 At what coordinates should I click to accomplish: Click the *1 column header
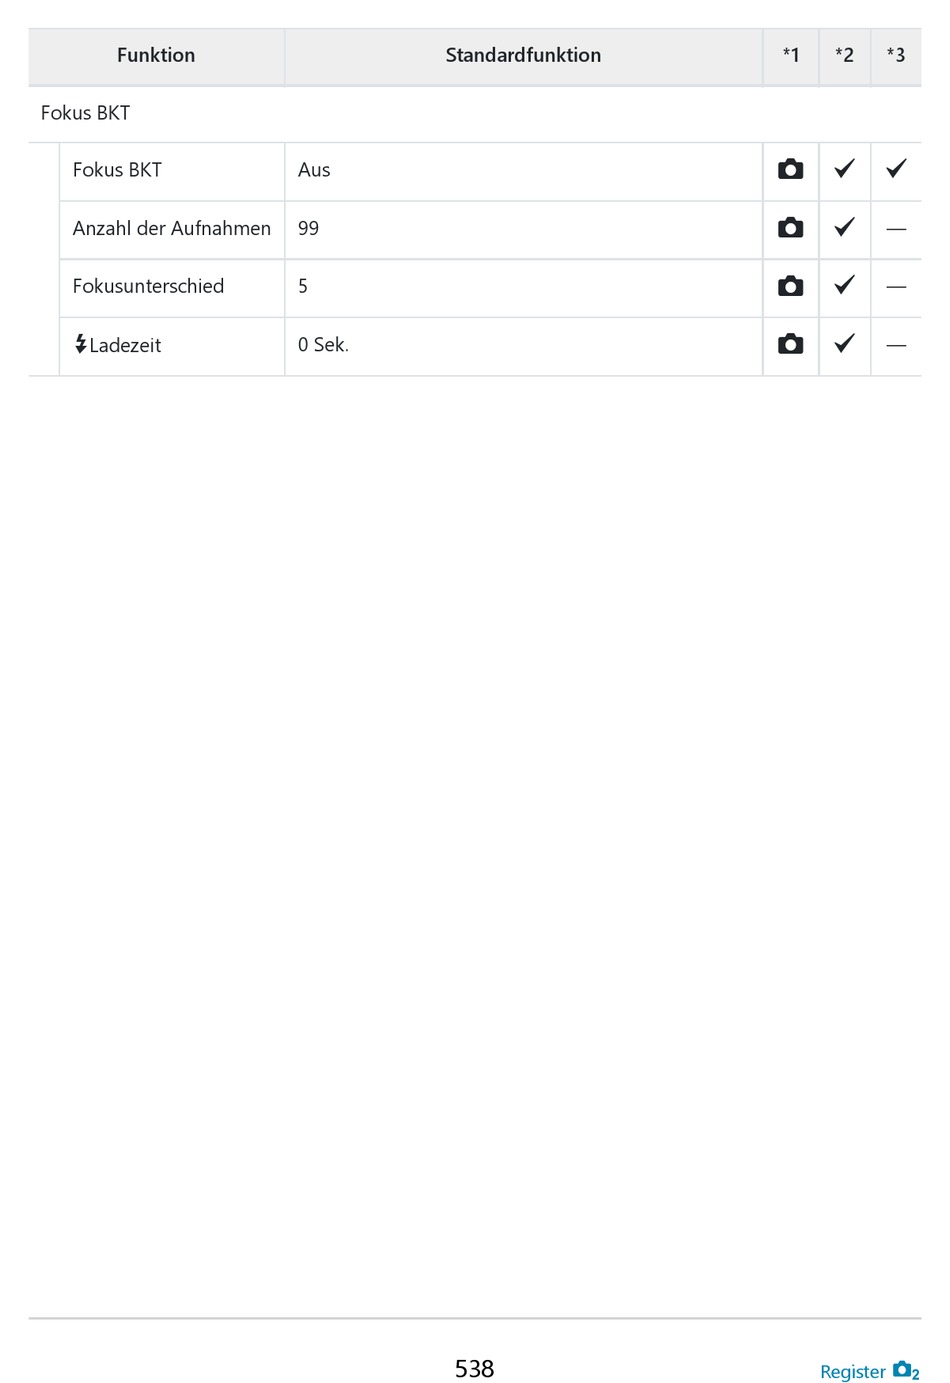(791, 55)
